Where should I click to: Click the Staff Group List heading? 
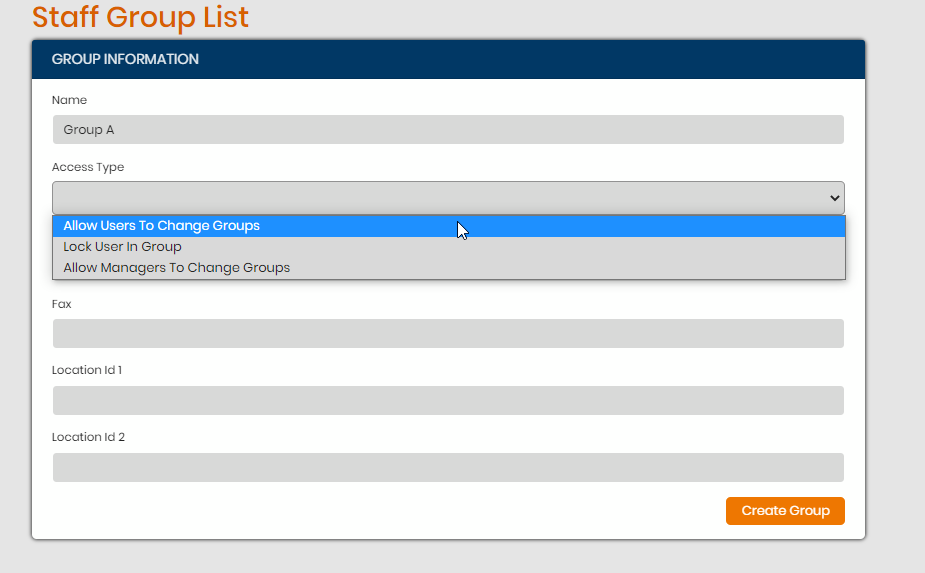(x=140, y=17)
